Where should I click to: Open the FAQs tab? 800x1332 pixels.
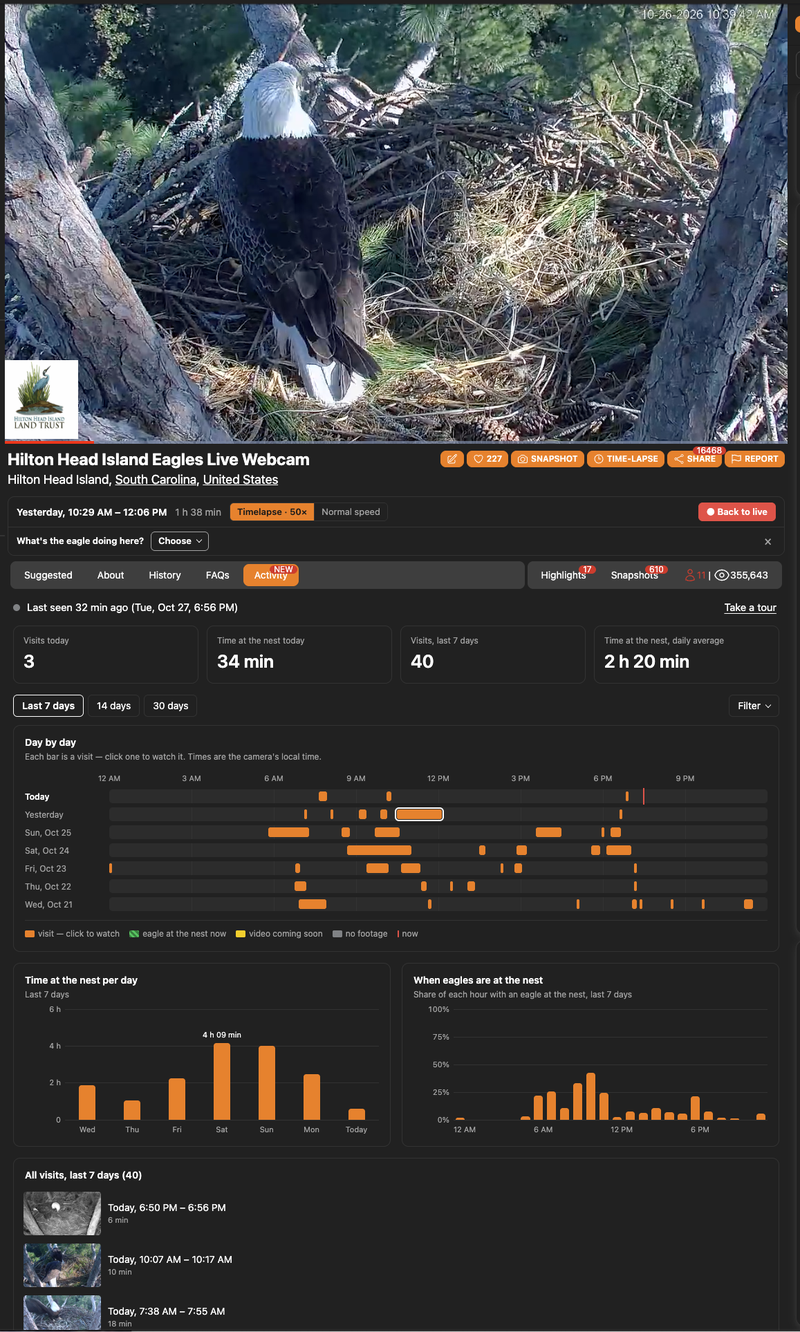[217, 575]
